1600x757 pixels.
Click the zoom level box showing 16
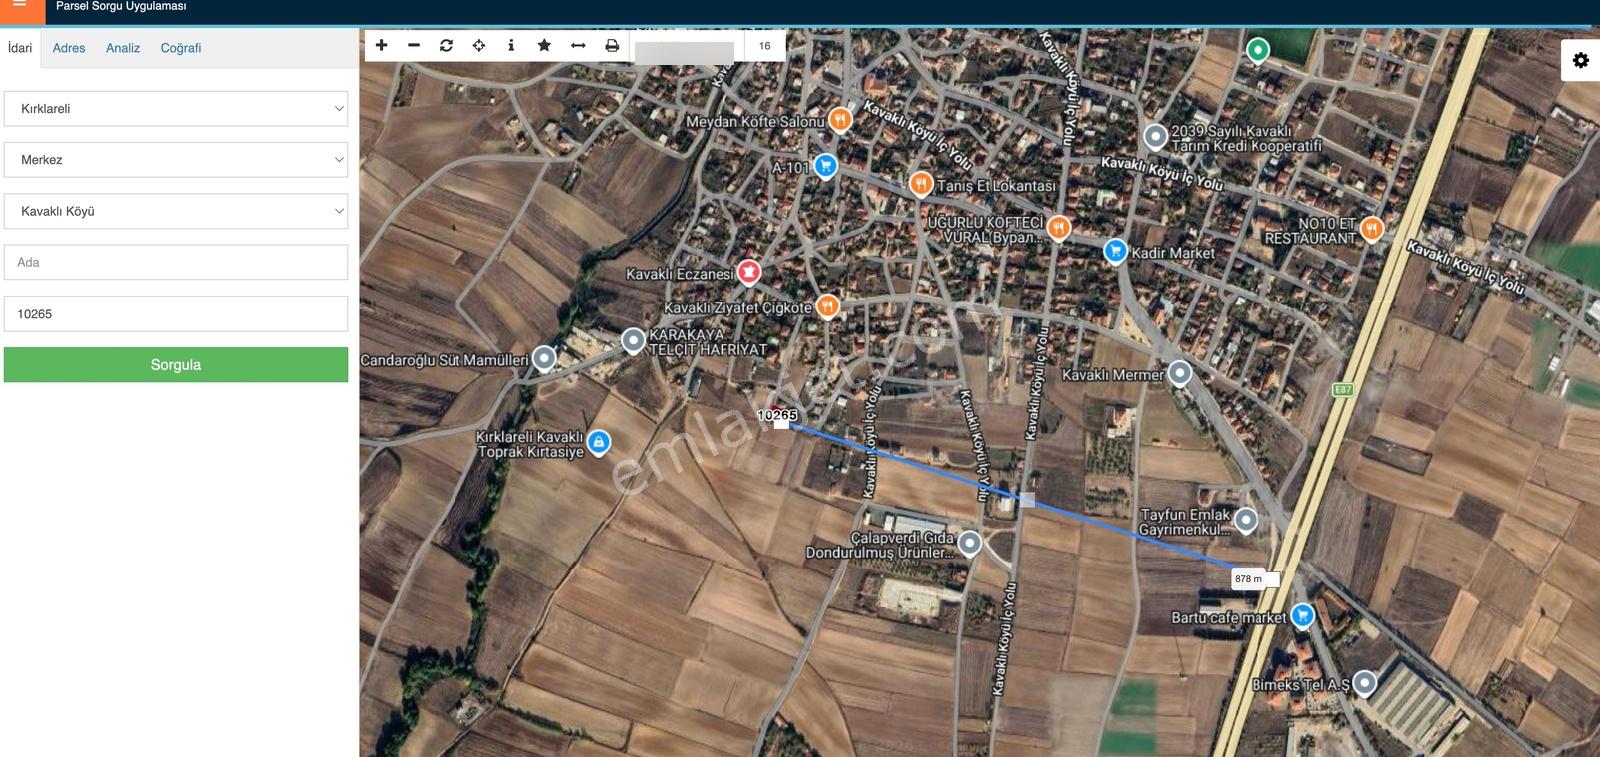click(x=765, y=46)
